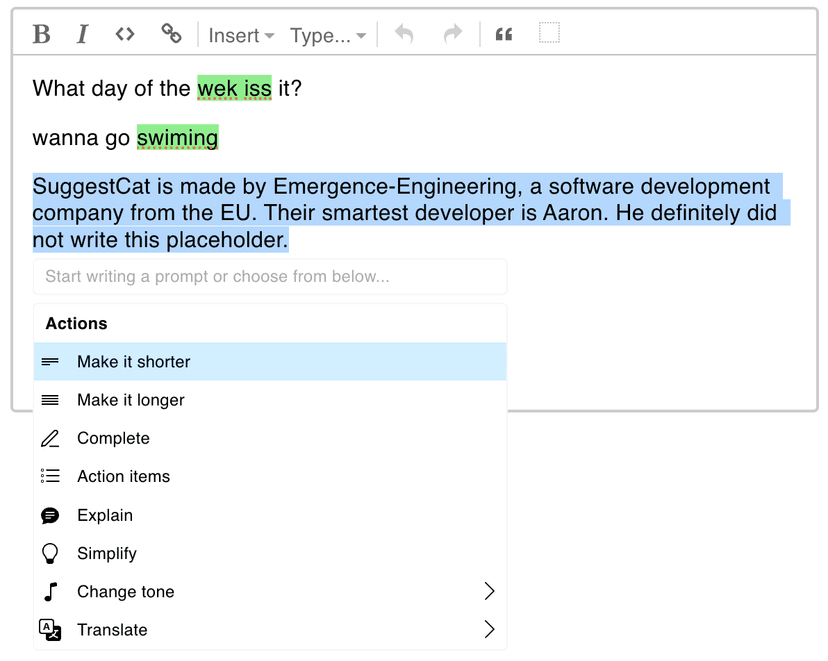Choose the Make it shorter action
The width and height of the screenshot is (828, 661).
click(270, 362)
